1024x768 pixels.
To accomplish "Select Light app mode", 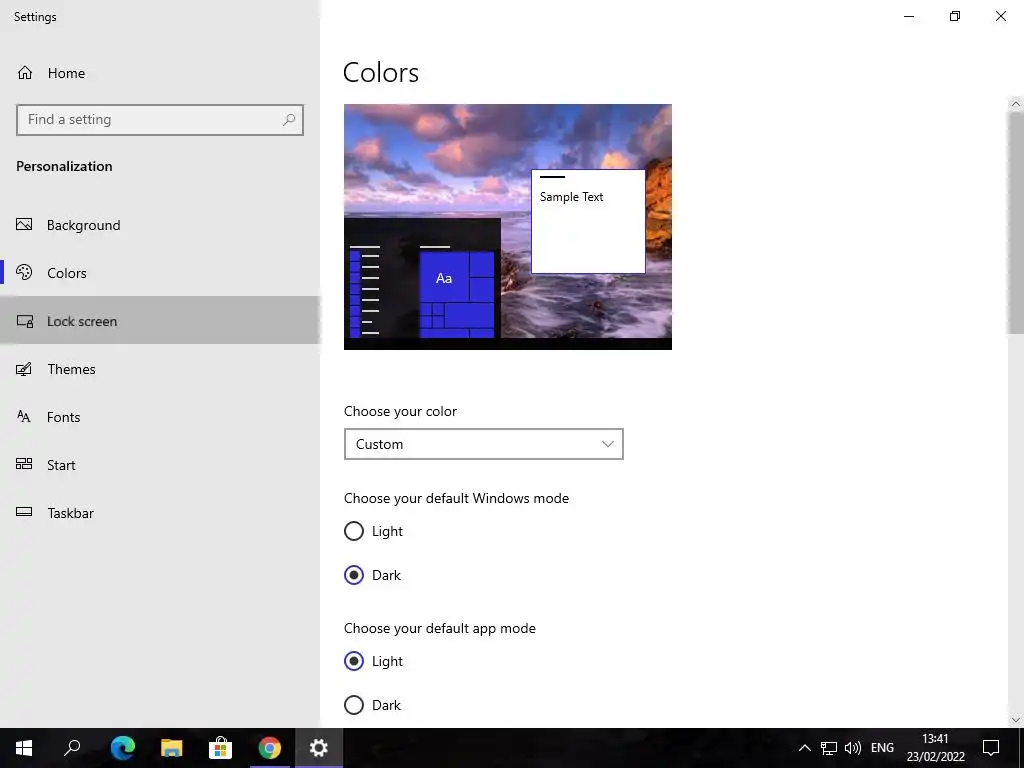I will coord(354,661).
